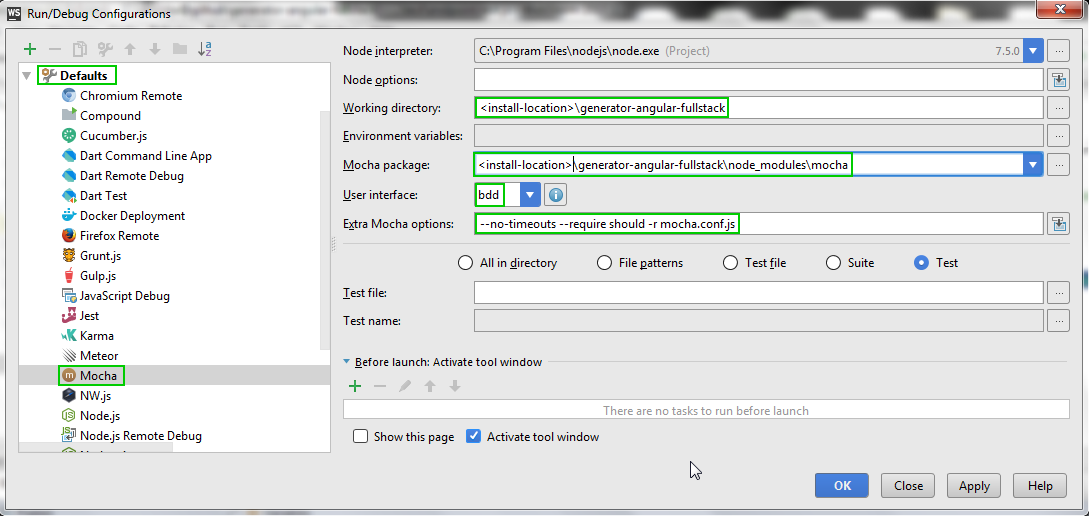Expand Extra Mocha options field icon
1089x516 pixels.
[x=1058, y=224]
